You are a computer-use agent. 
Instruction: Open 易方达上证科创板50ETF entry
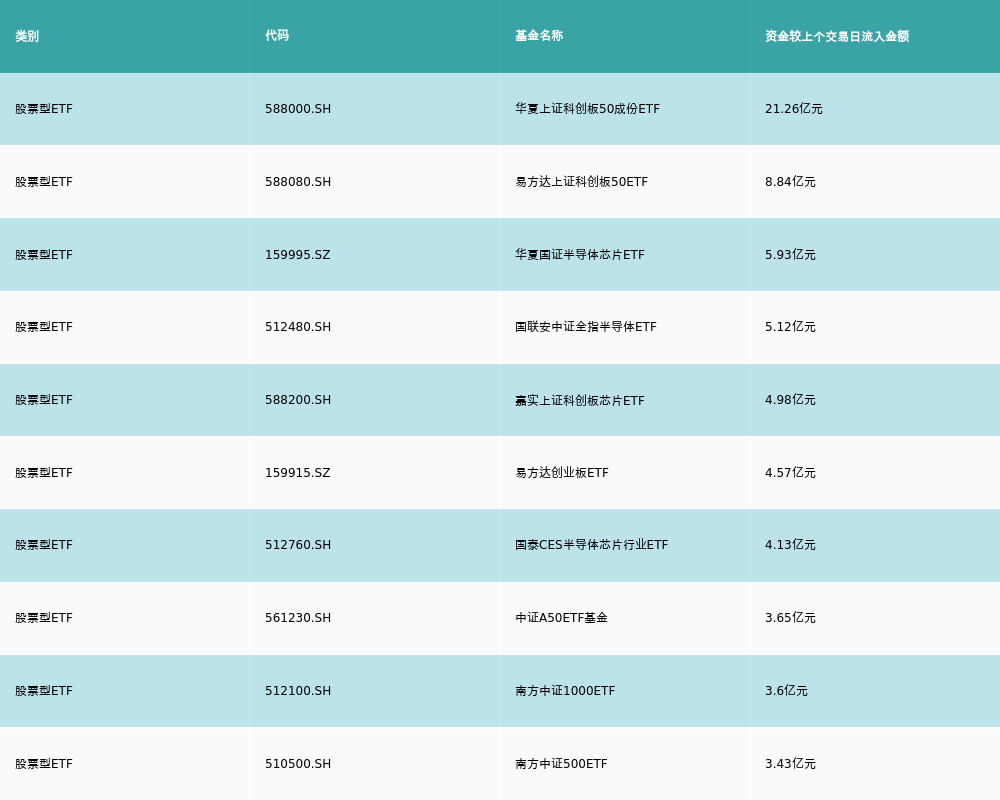coord(581,182)
